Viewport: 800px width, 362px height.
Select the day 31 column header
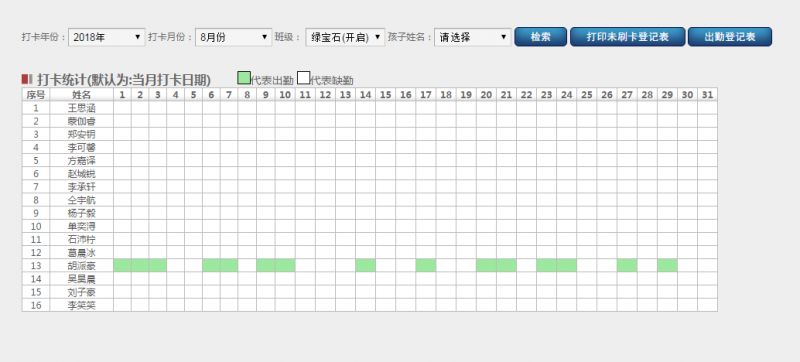coord(707,94)
